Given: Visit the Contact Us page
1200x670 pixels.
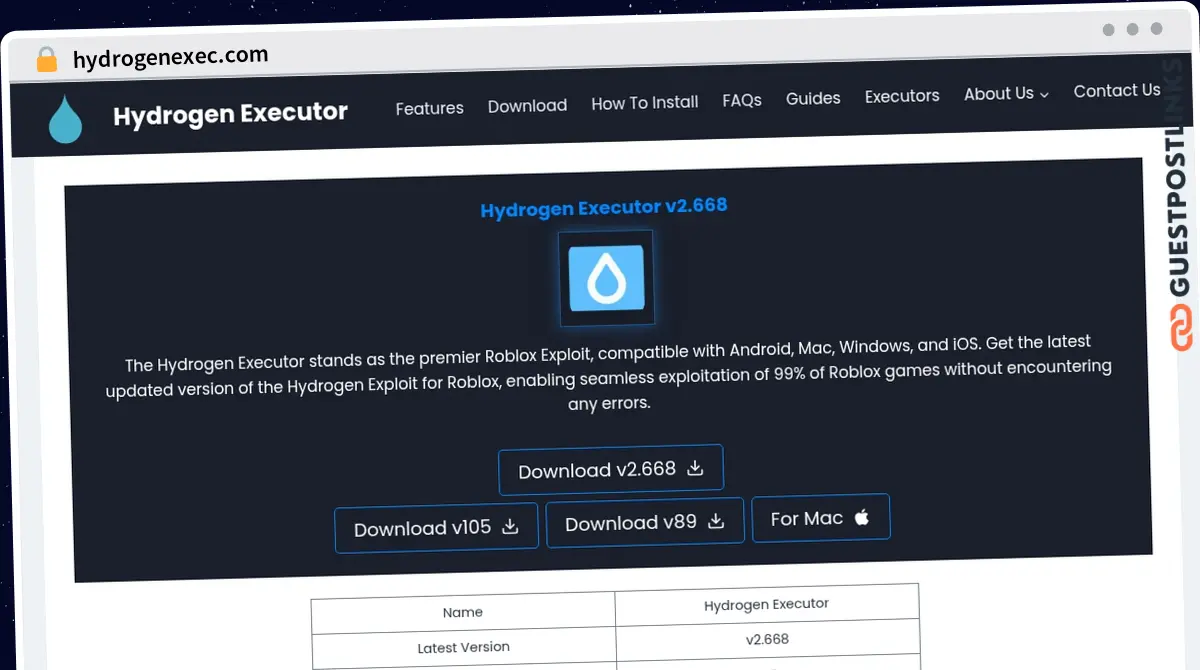Looking at the screenshot, I should [x=1116, y=91].
